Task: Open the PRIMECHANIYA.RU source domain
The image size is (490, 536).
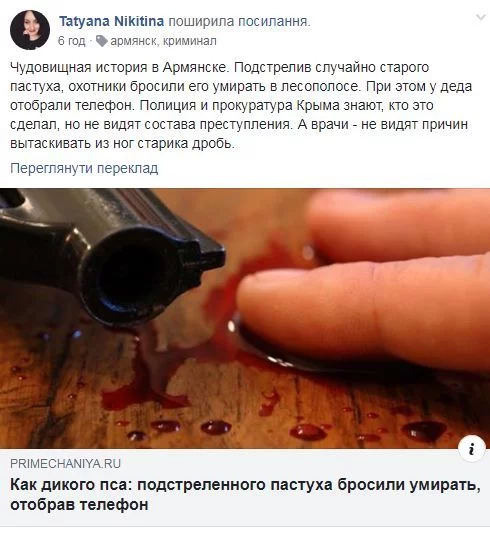Action: click(65, 464)
